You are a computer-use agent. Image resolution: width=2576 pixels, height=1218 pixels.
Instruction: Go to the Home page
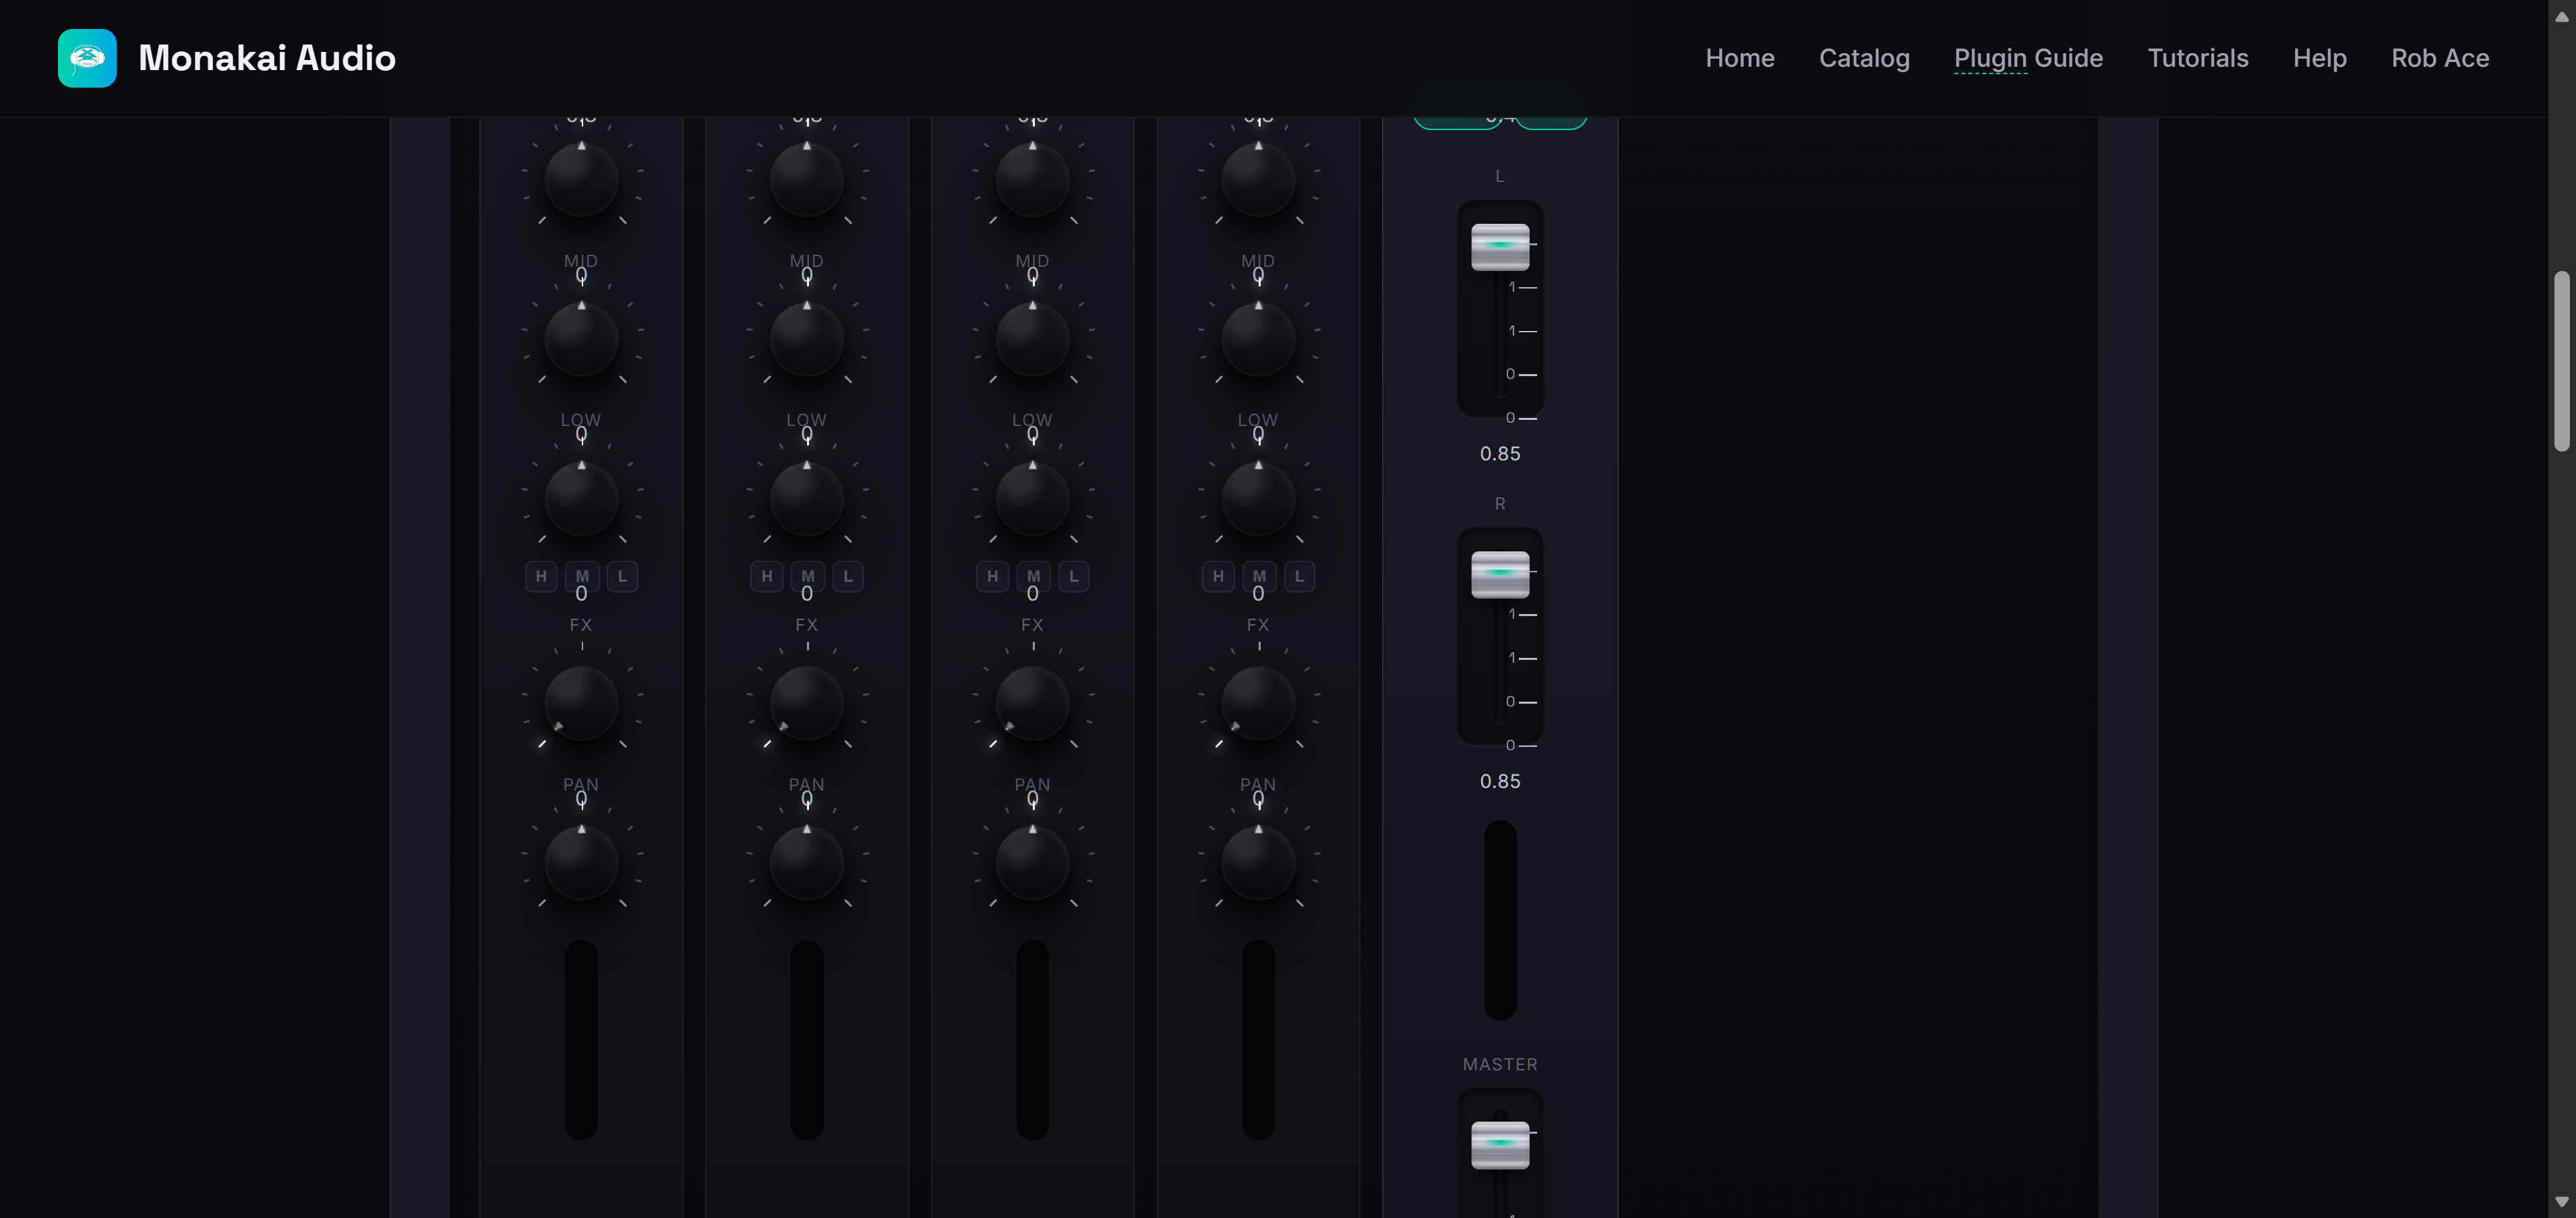point(1740,58)
